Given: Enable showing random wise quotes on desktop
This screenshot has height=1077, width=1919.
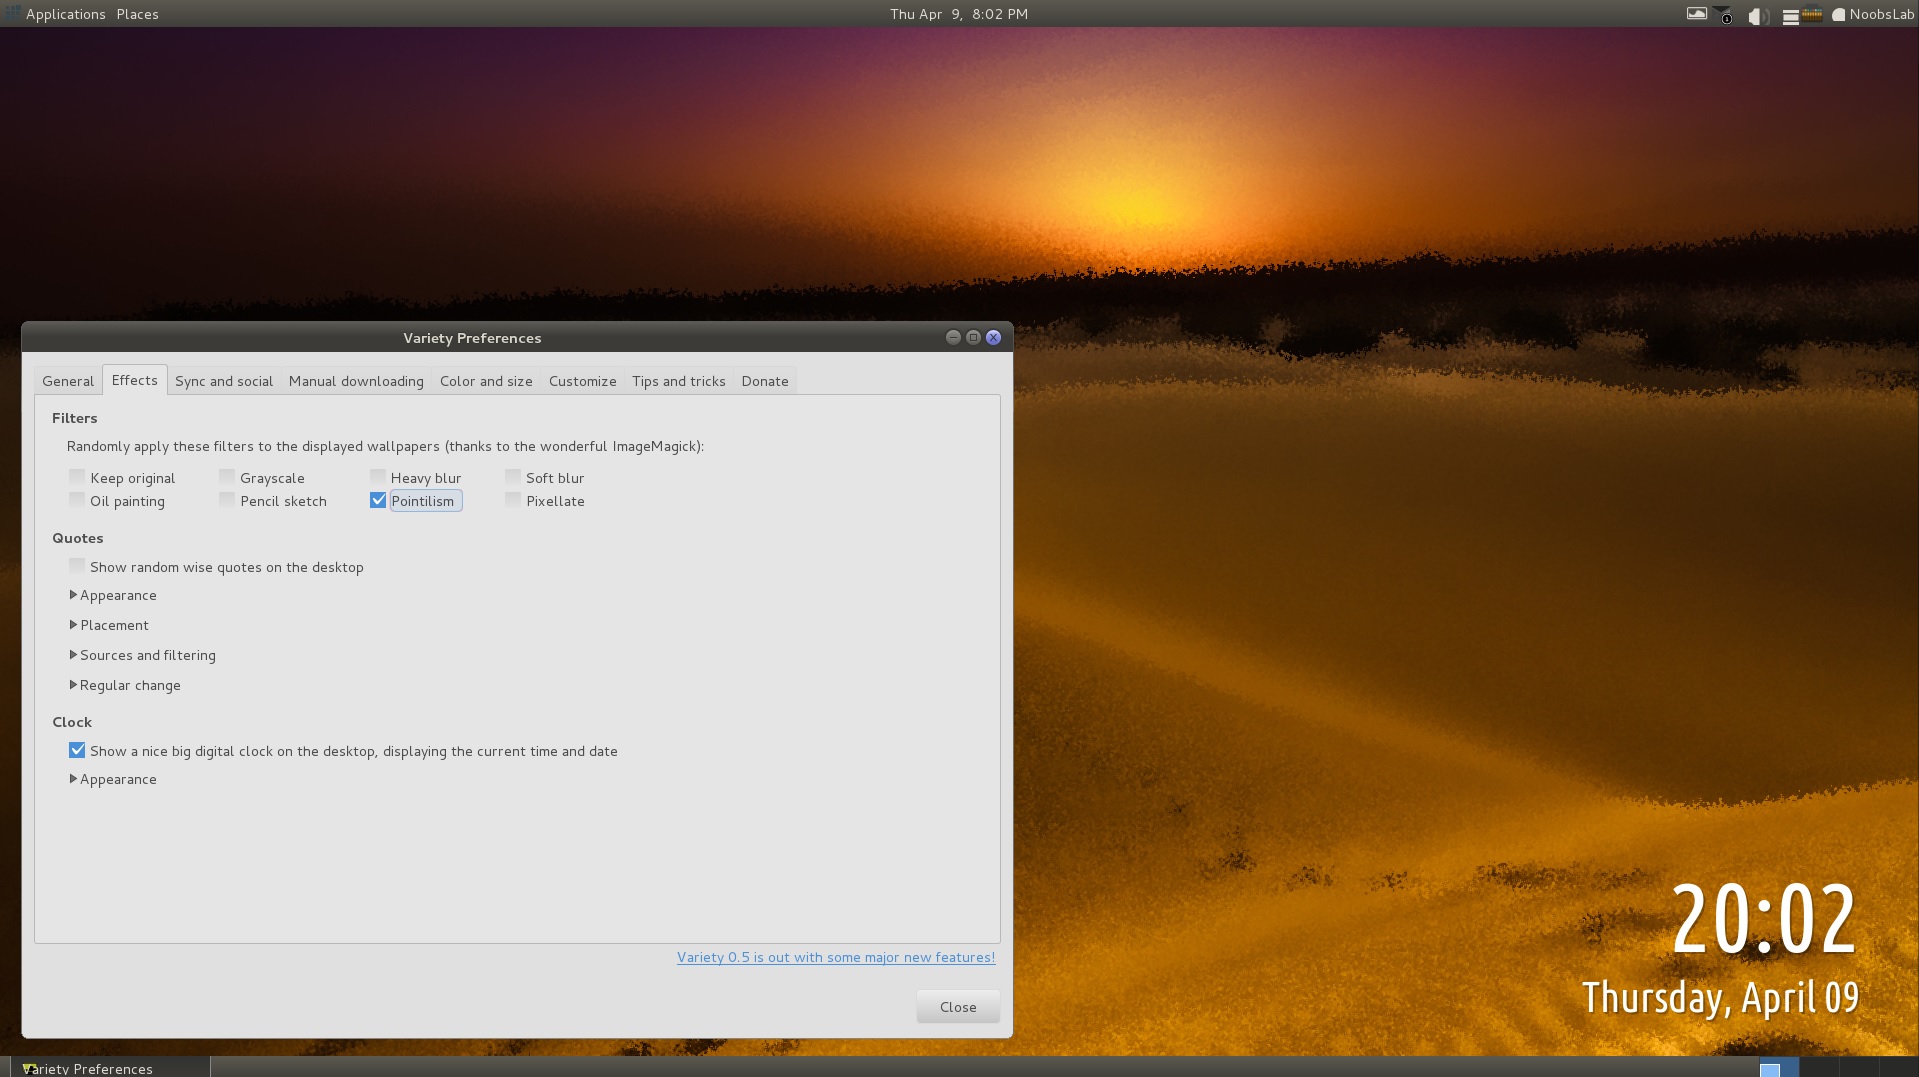Looking at the screenshot, I should (77, 566).
